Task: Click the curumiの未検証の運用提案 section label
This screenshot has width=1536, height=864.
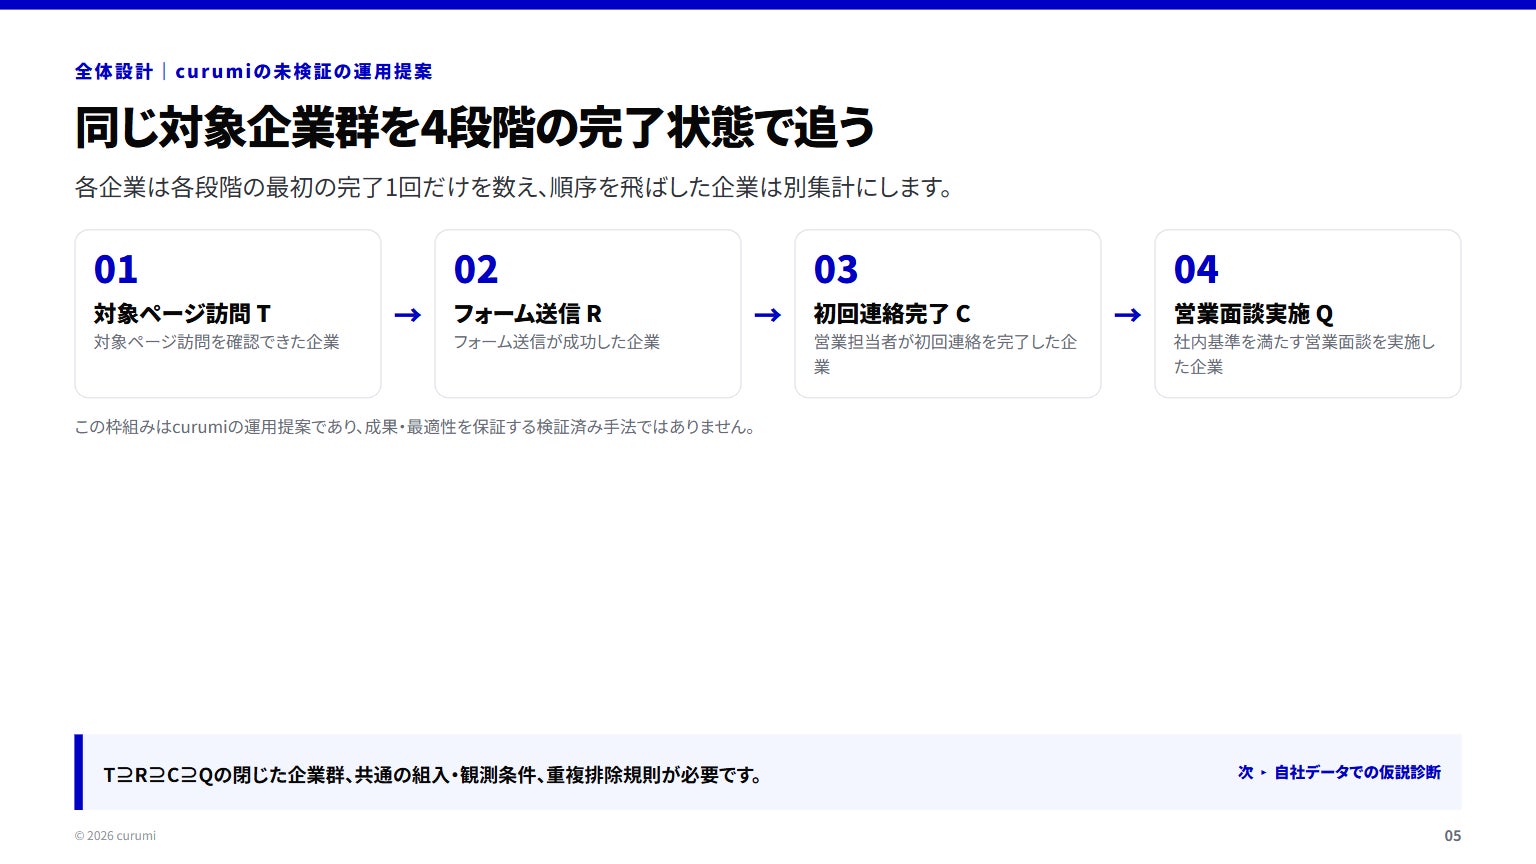Action: 304,71
